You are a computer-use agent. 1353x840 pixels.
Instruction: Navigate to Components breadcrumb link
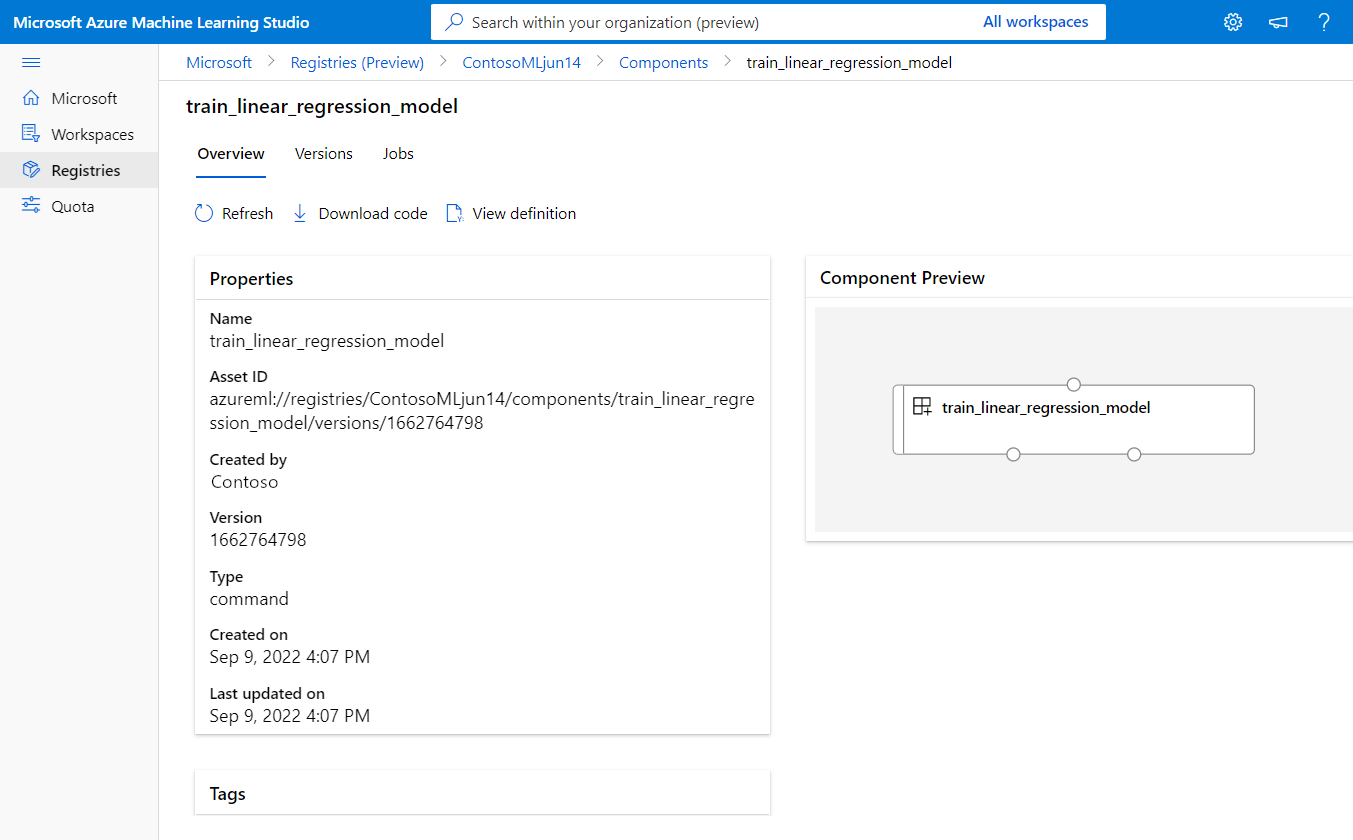[x=663, y=62]
